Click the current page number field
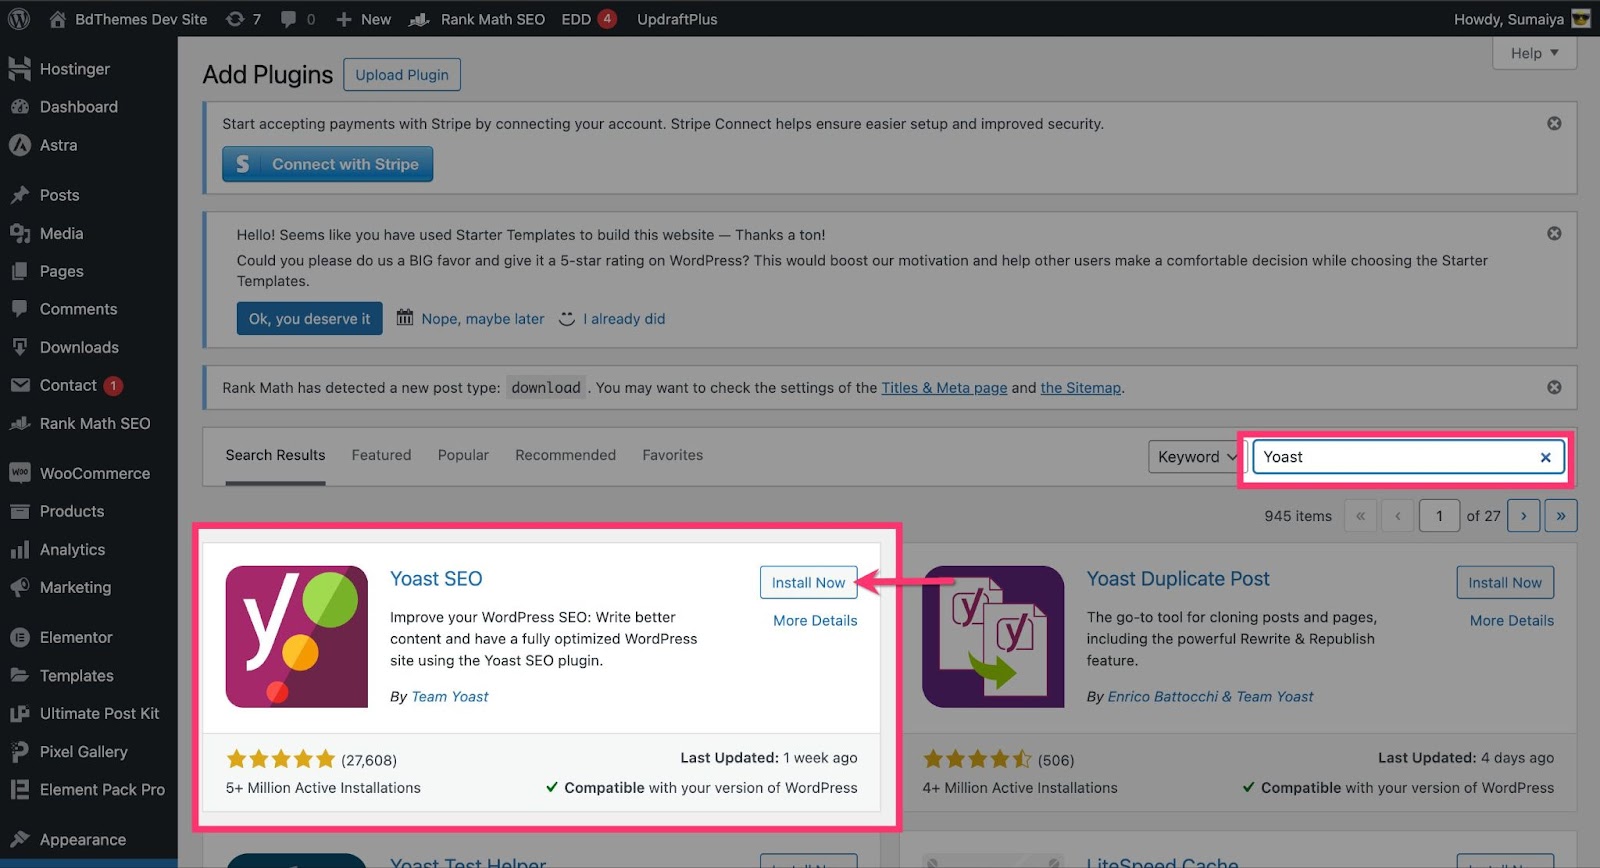1600x868 pixels. 1439,516
